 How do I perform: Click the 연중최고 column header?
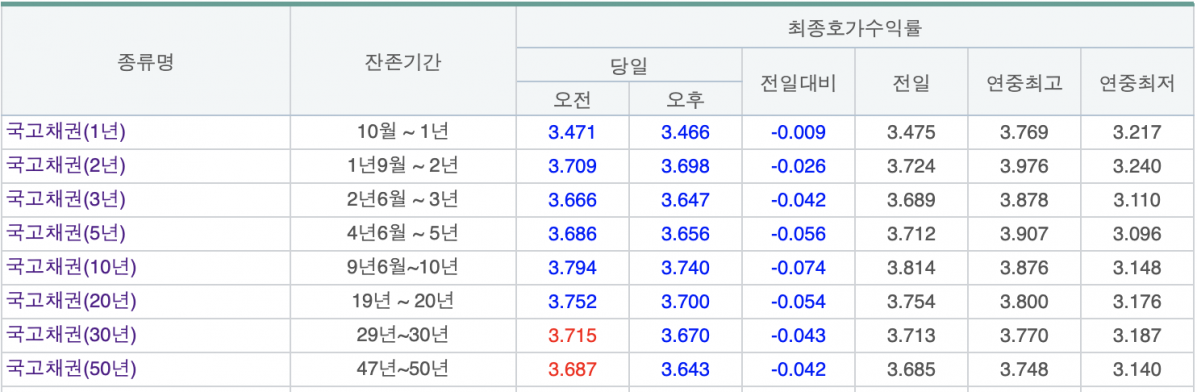(x=1024, y=83)
